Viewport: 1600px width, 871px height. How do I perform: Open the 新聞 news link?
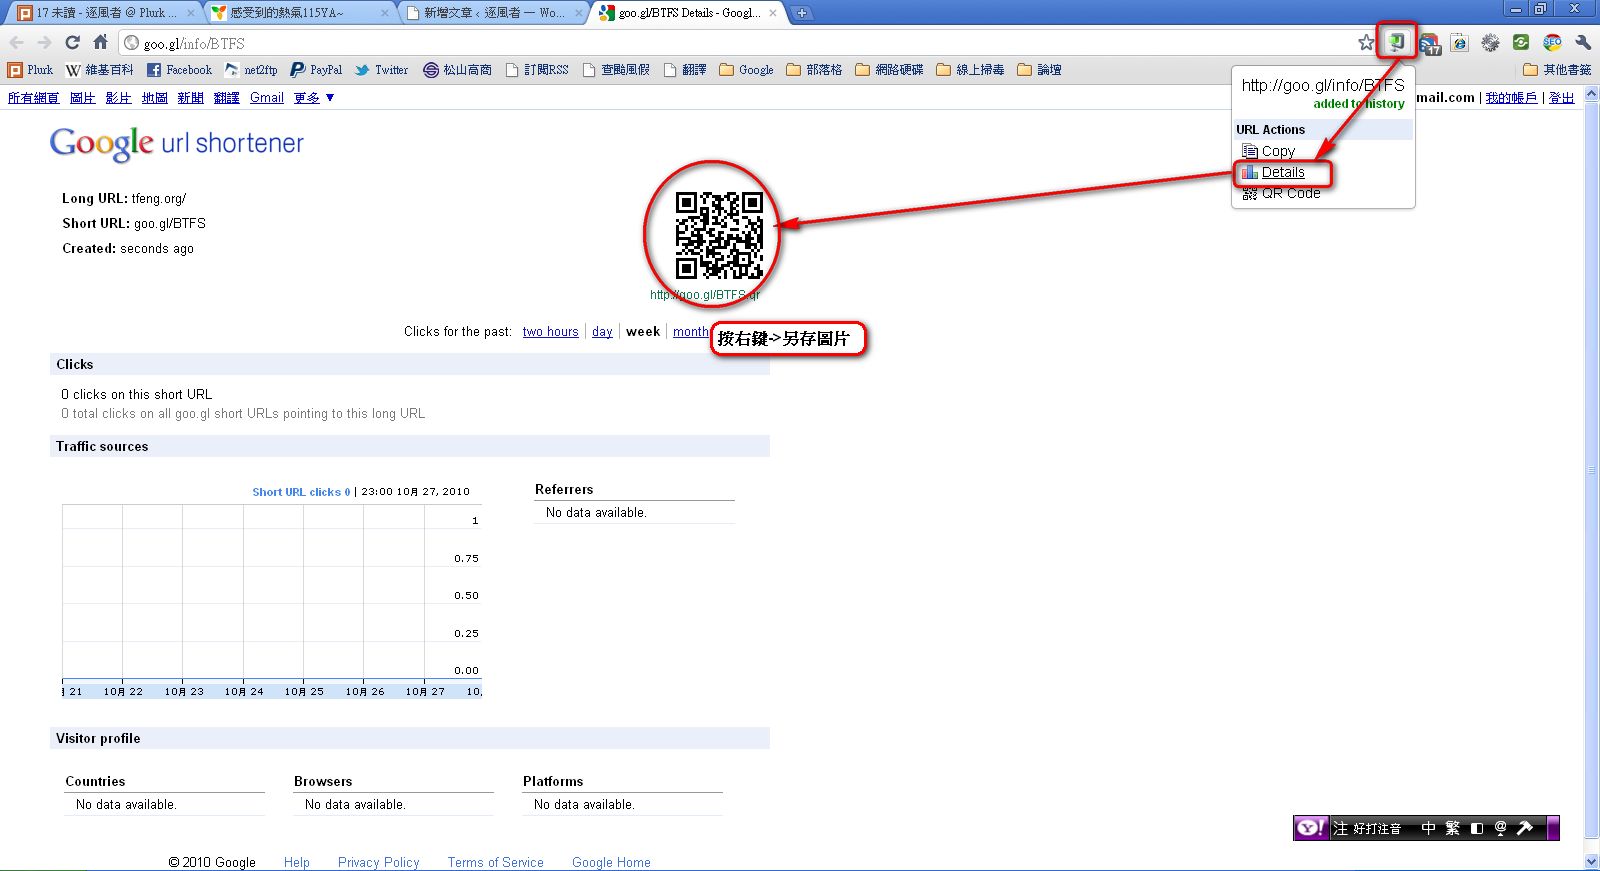190,98
